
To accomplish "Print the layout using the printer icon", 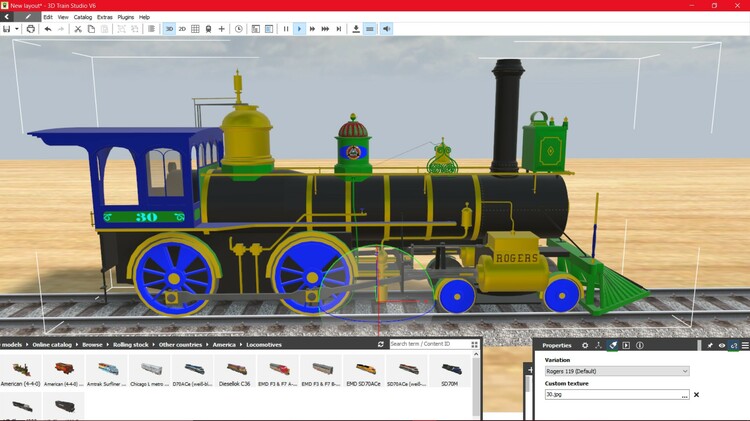I will (31, 29).
